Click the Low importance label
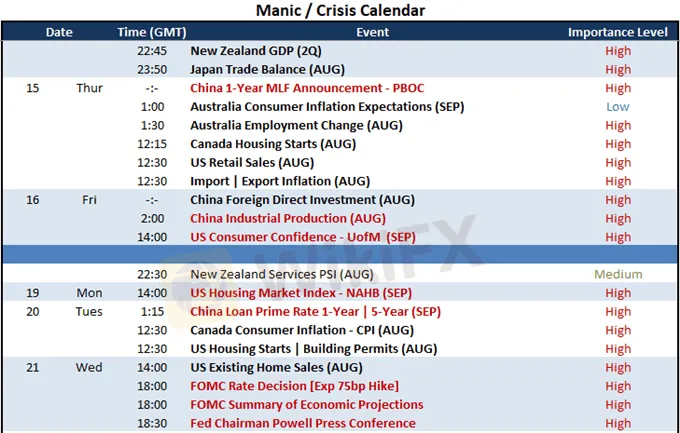This screenshot has width=680, height=433. pyautogui.click(x=618, y=107)
